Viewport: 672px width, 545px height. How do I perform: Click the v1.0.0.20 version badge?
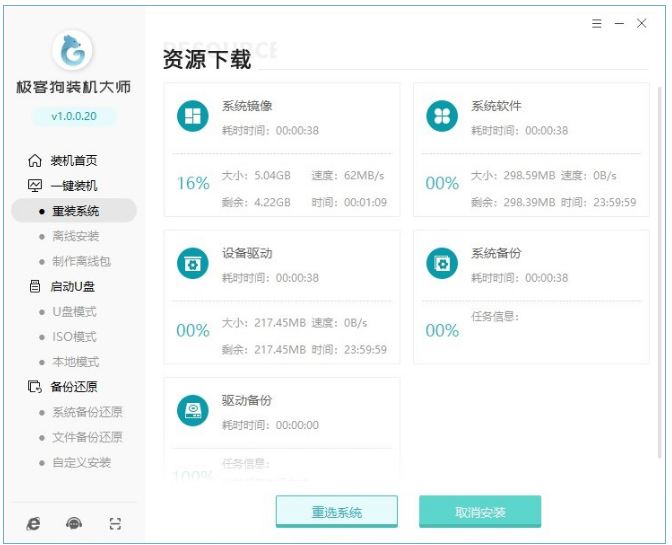tap(74, 117)
